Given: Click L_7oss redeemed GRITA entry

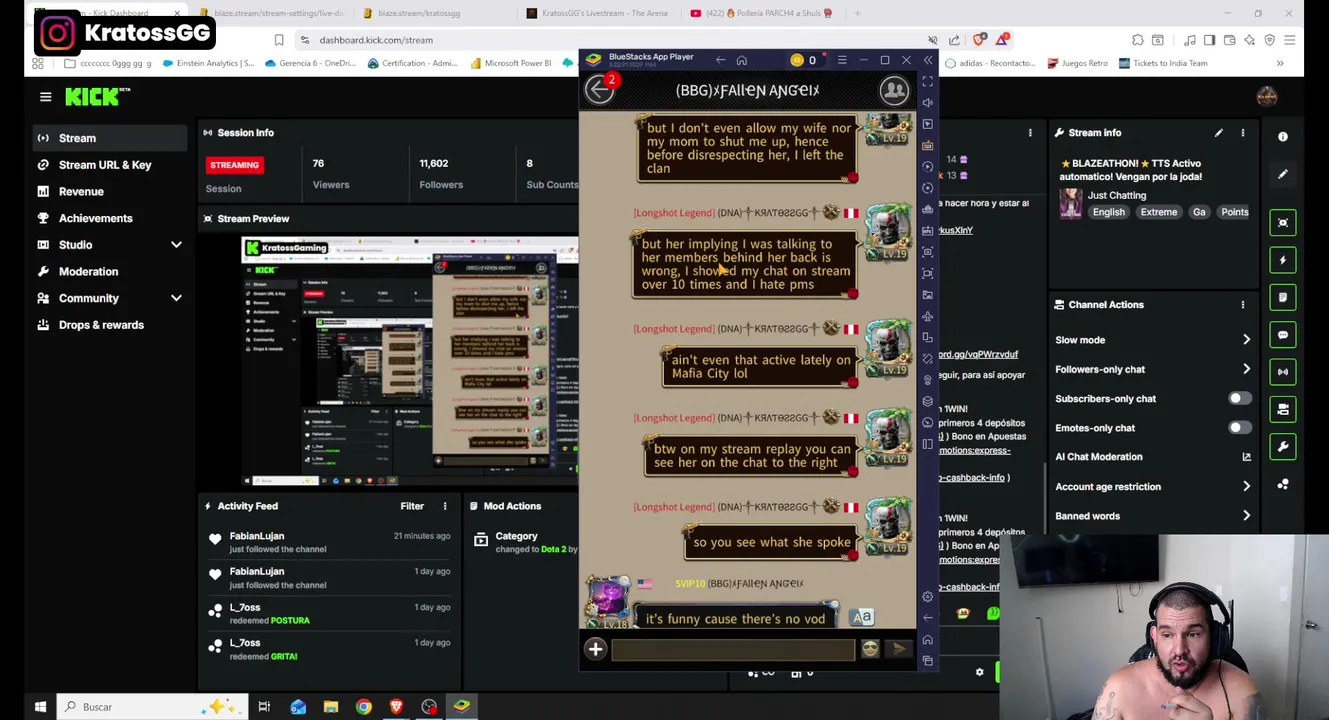Looking at the screenshot, I should (x=329, y=649).
